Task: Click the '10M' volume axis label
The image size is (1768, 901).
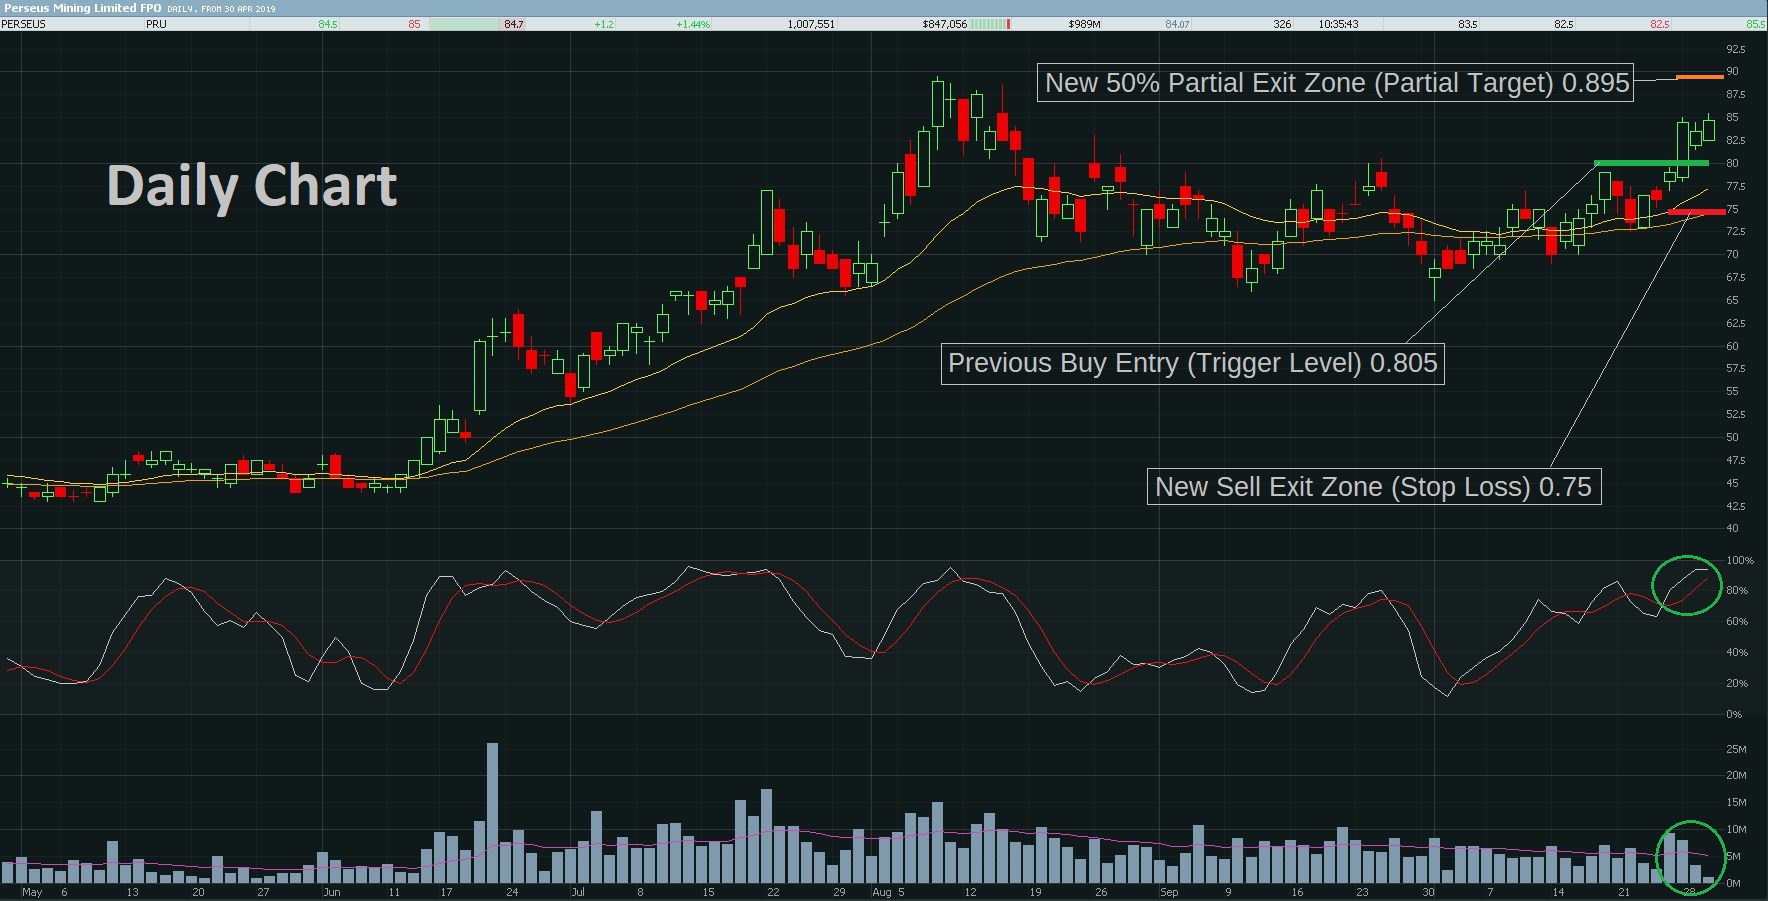Action: (1737, 830)
